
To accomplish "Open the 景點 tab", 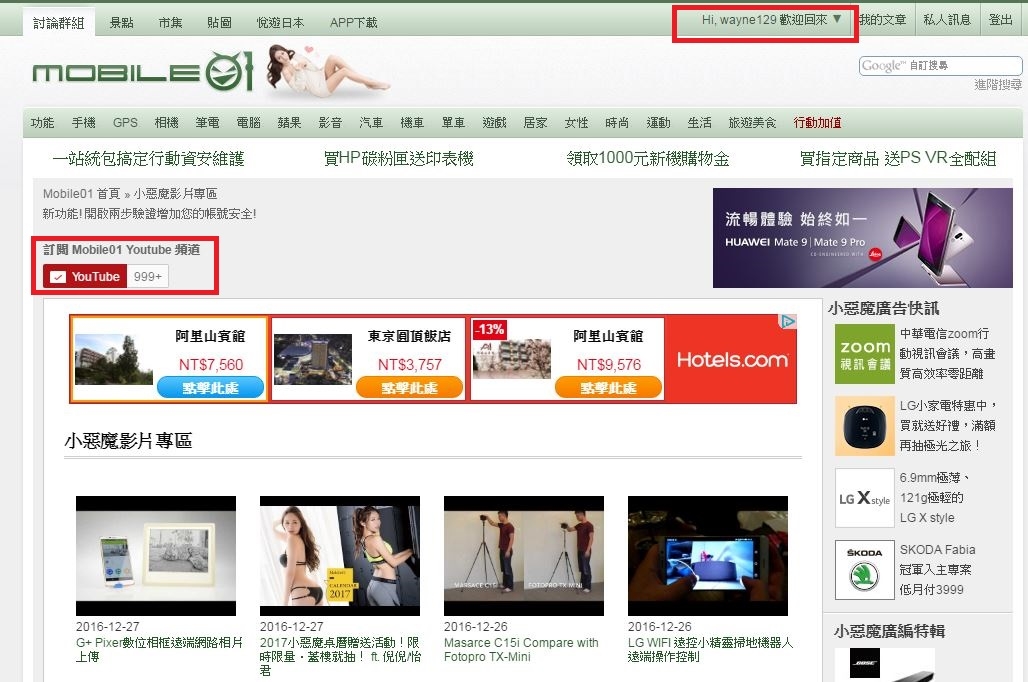I will pyautogui.click(x=121, y=23).
